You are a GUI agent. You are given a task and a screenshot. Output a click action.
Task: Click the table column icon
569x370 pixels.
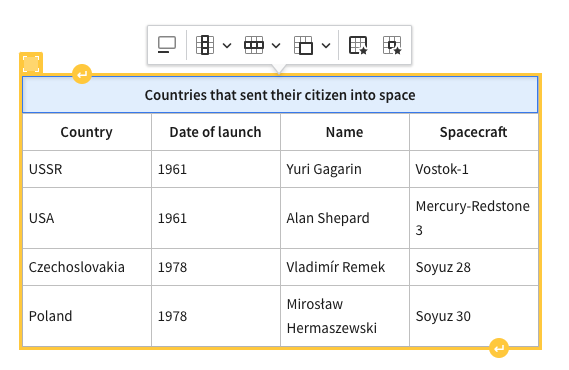(x=205, y=45)
